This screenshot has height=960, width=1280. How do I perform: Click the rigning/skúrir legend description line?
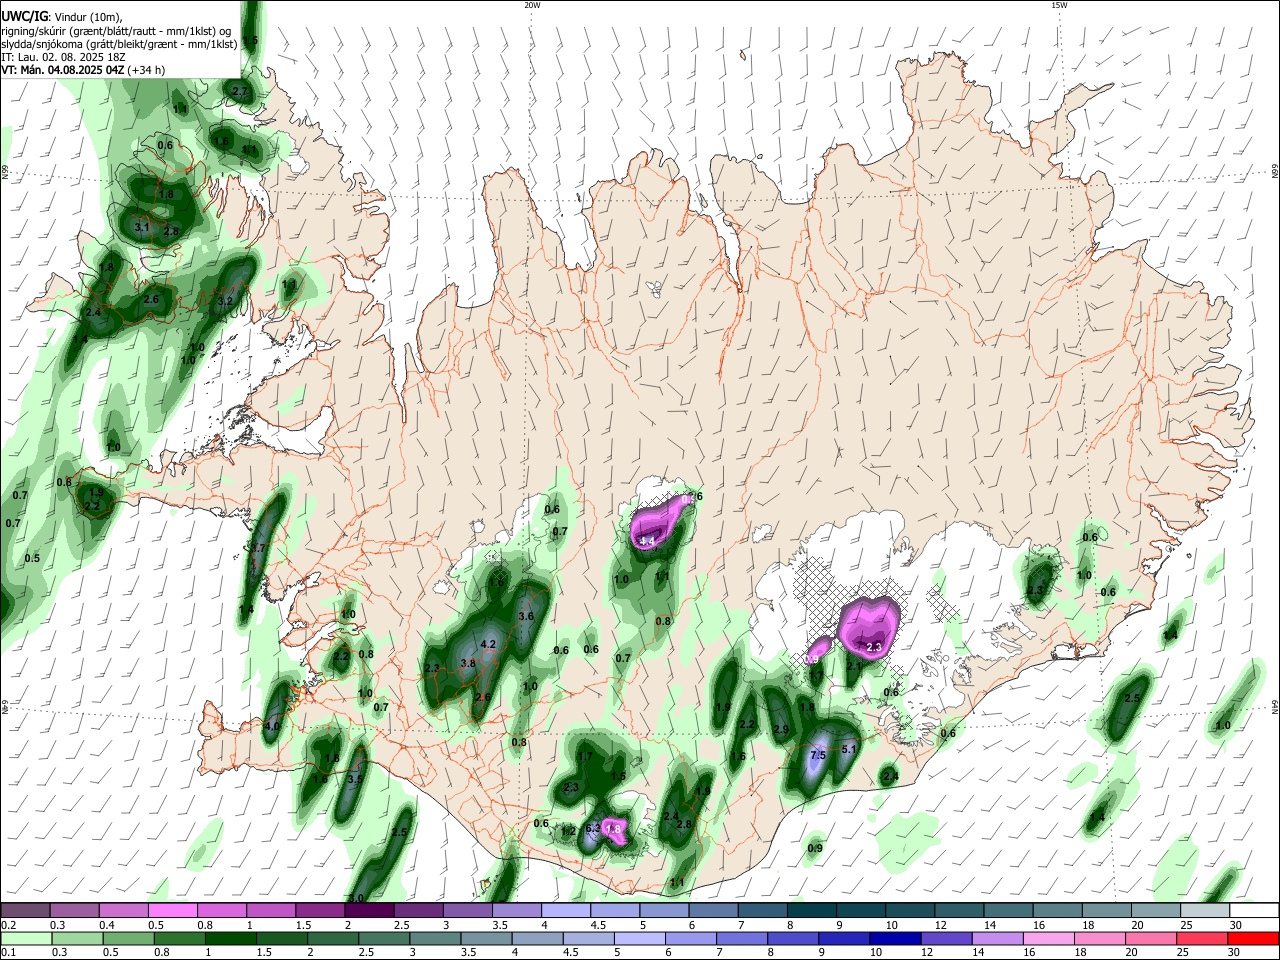[115, 31]
